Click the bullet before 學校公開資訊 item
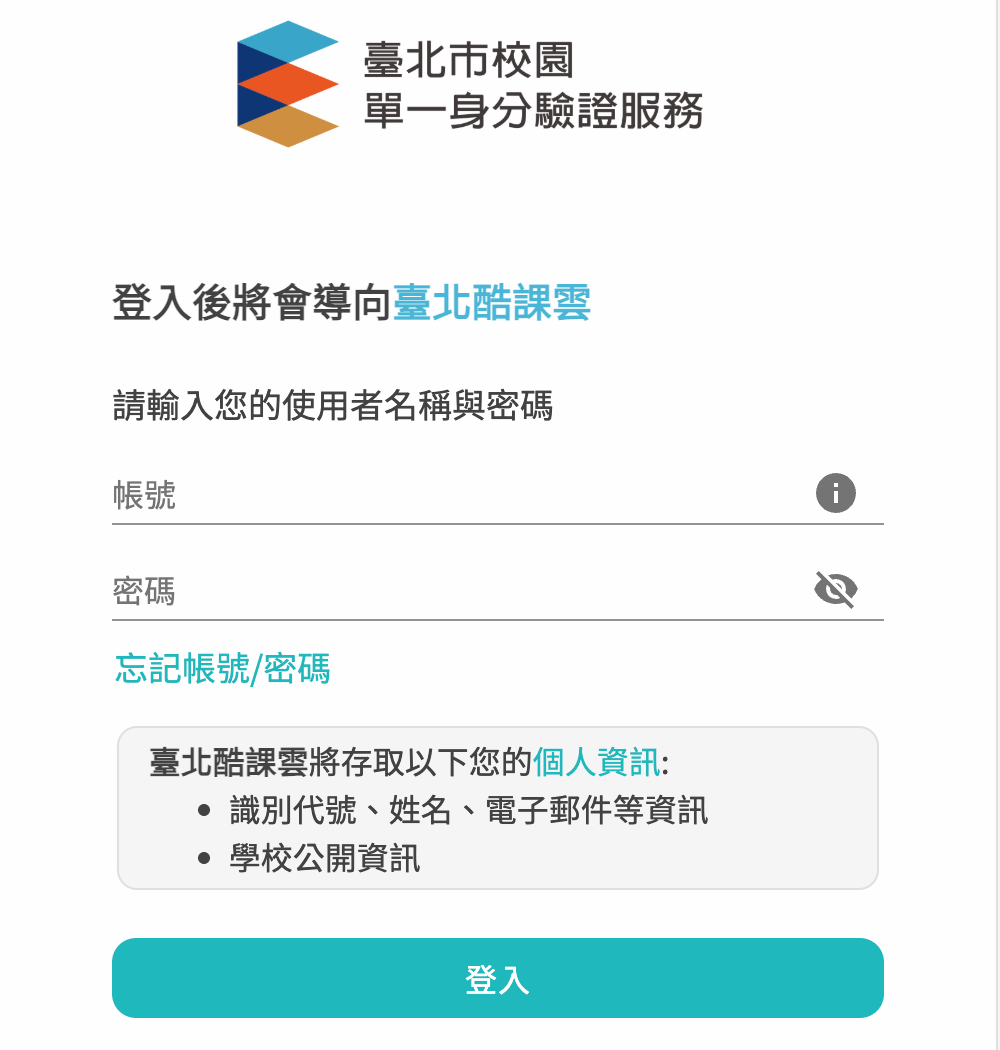The image size is (1000, 1050). tap(205, 858)
